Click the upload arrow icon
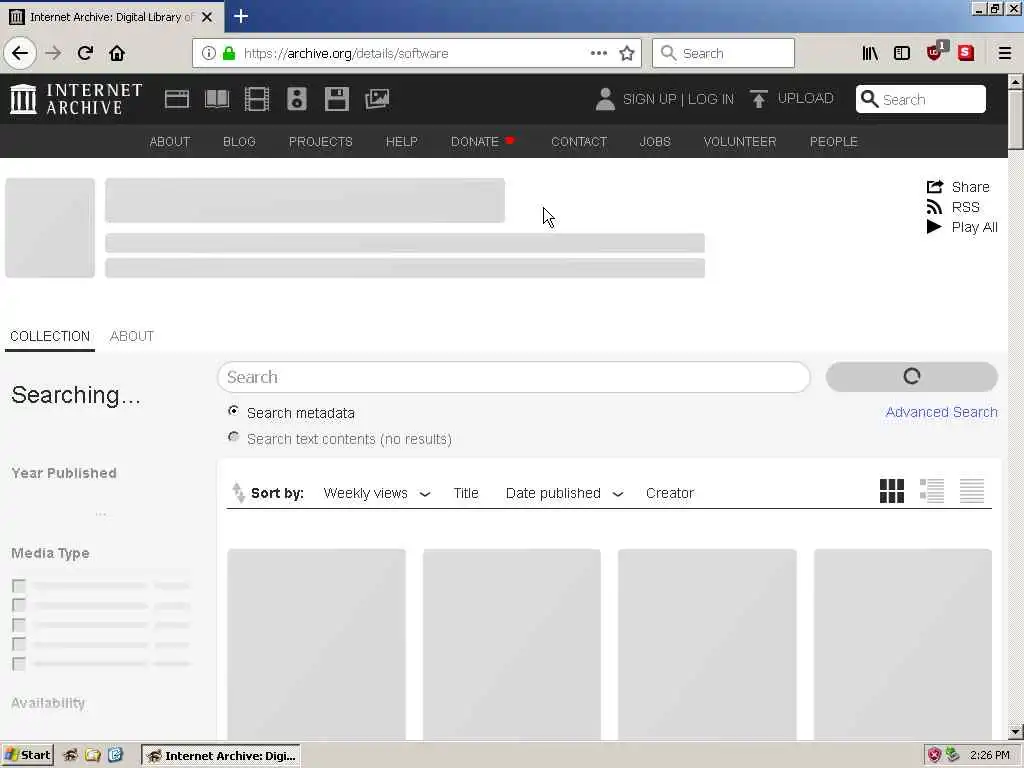The width and height of the screenshot is (1024, 768). click(x=758, y=99)
